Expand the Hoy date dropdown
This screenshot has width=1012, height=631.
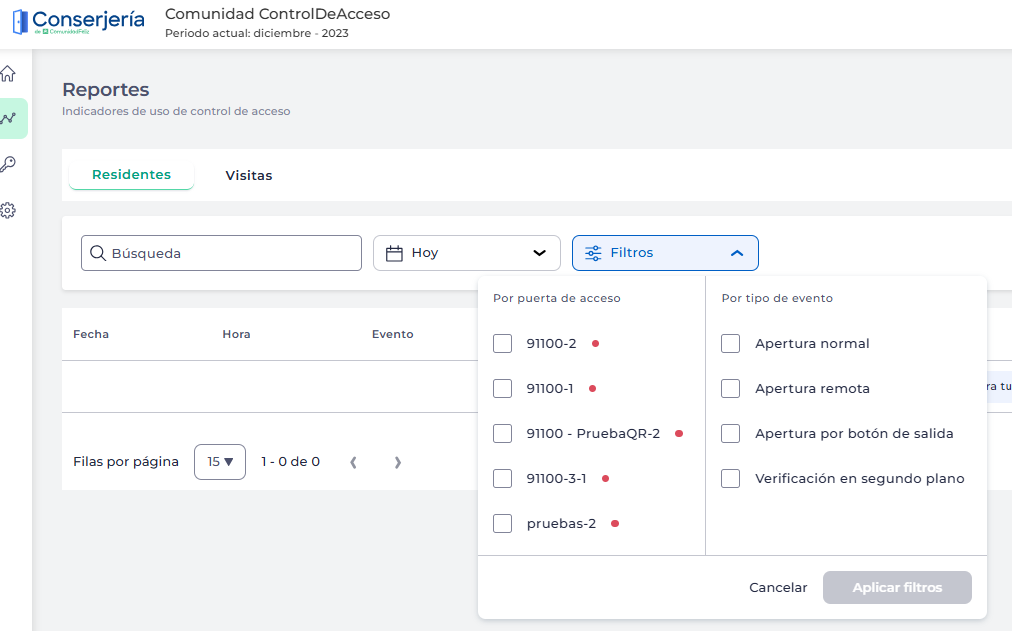pyautogui.click(x=539, y=253)
